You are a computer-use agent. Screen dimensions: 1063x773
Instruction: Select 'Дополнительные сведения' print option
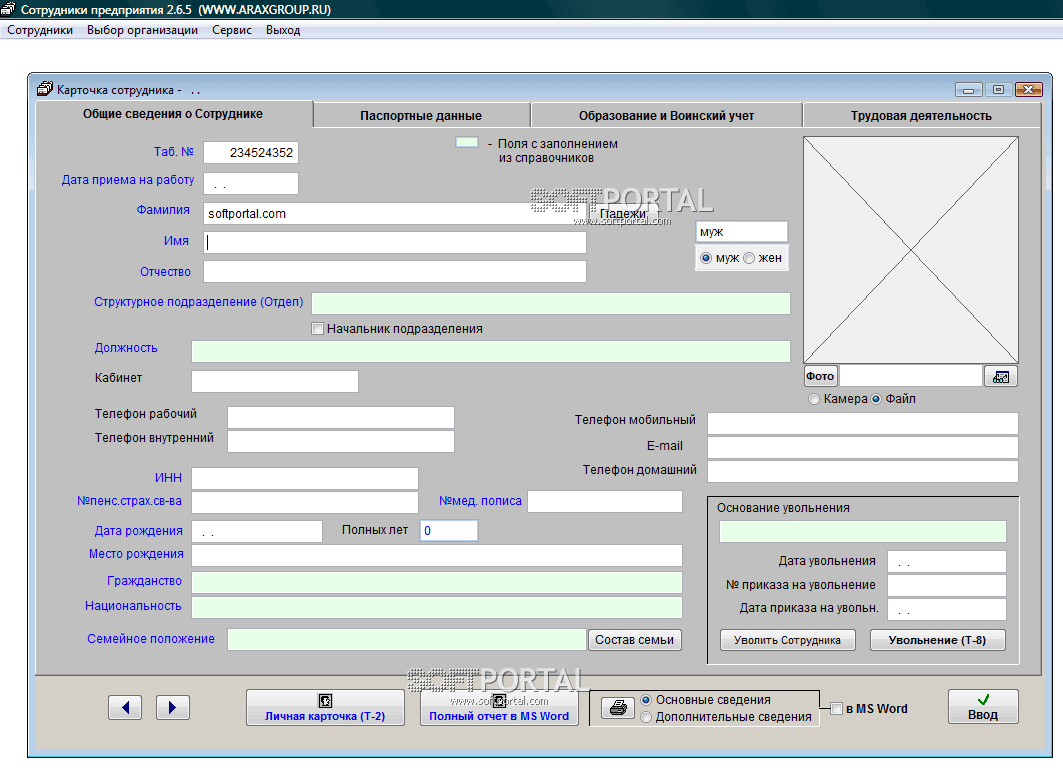point(646,717)
